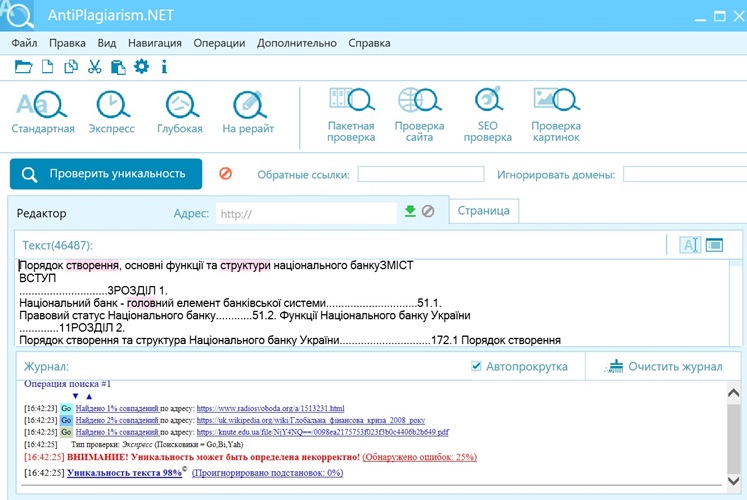Open the Файл menu
This screenshot has height=500, width=747.
click(x=24, y=43)
